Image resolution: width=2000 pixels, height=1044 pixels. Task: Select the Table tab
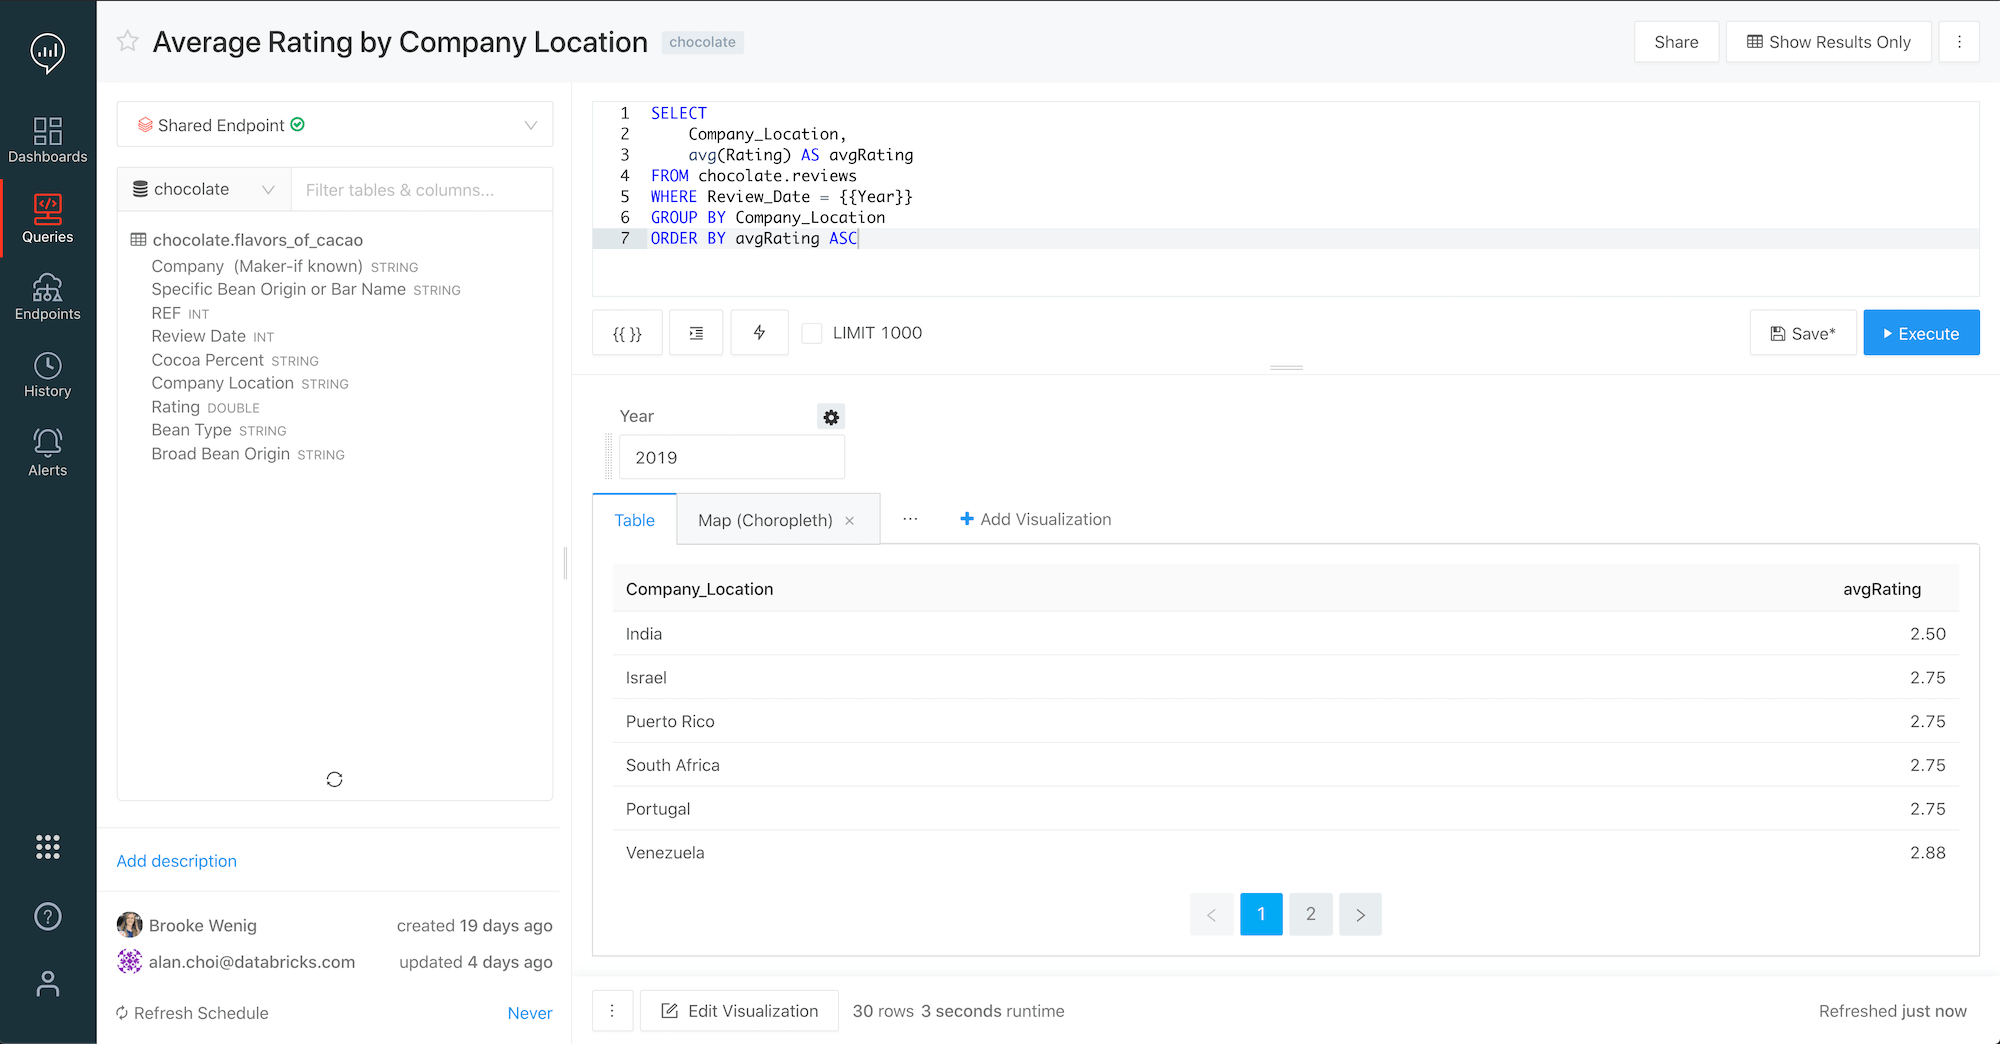point(634,519)
